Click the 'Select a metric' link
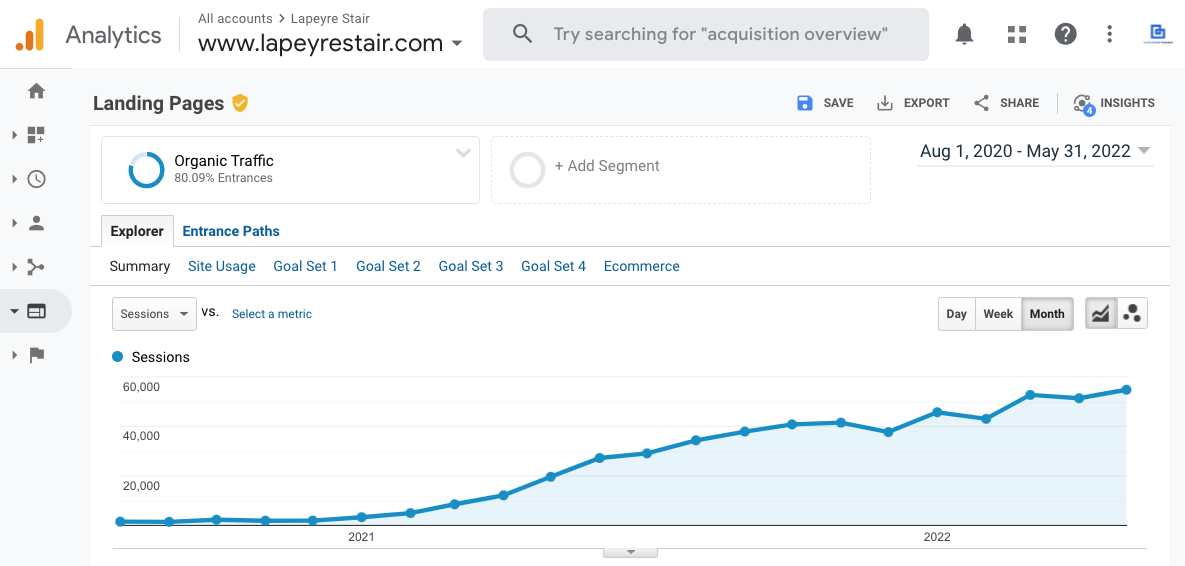The image size is (1185, 566). tap(272, 314)
